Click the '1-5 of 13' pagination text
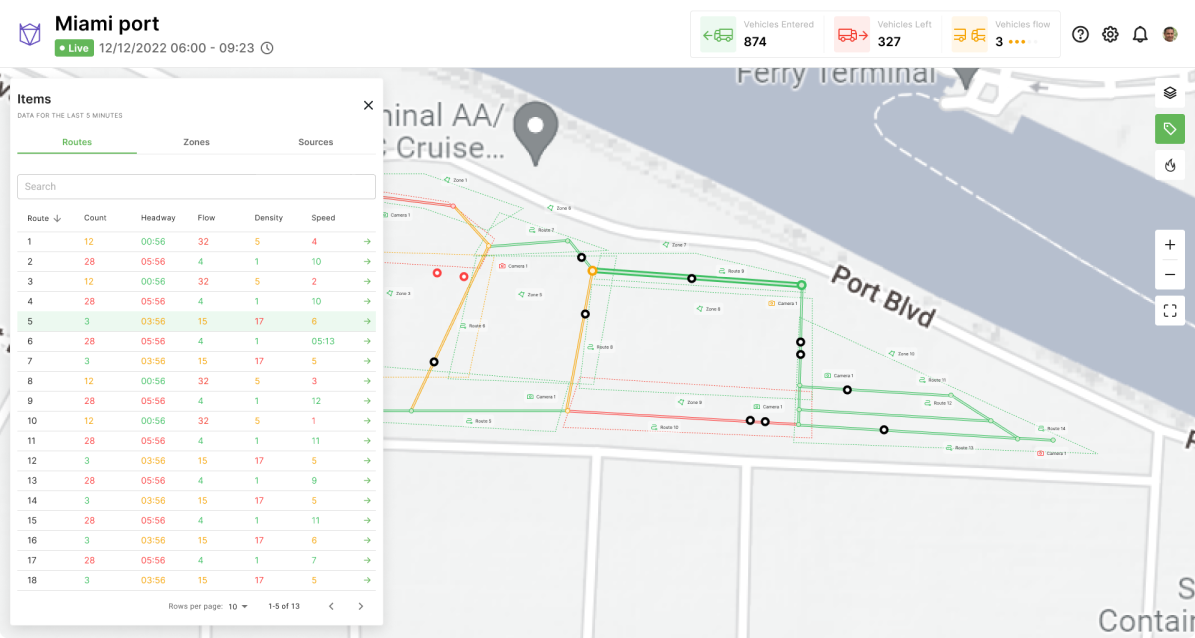Image resolution: width=1195 pixels, height=638 pixels. (284, 606)
